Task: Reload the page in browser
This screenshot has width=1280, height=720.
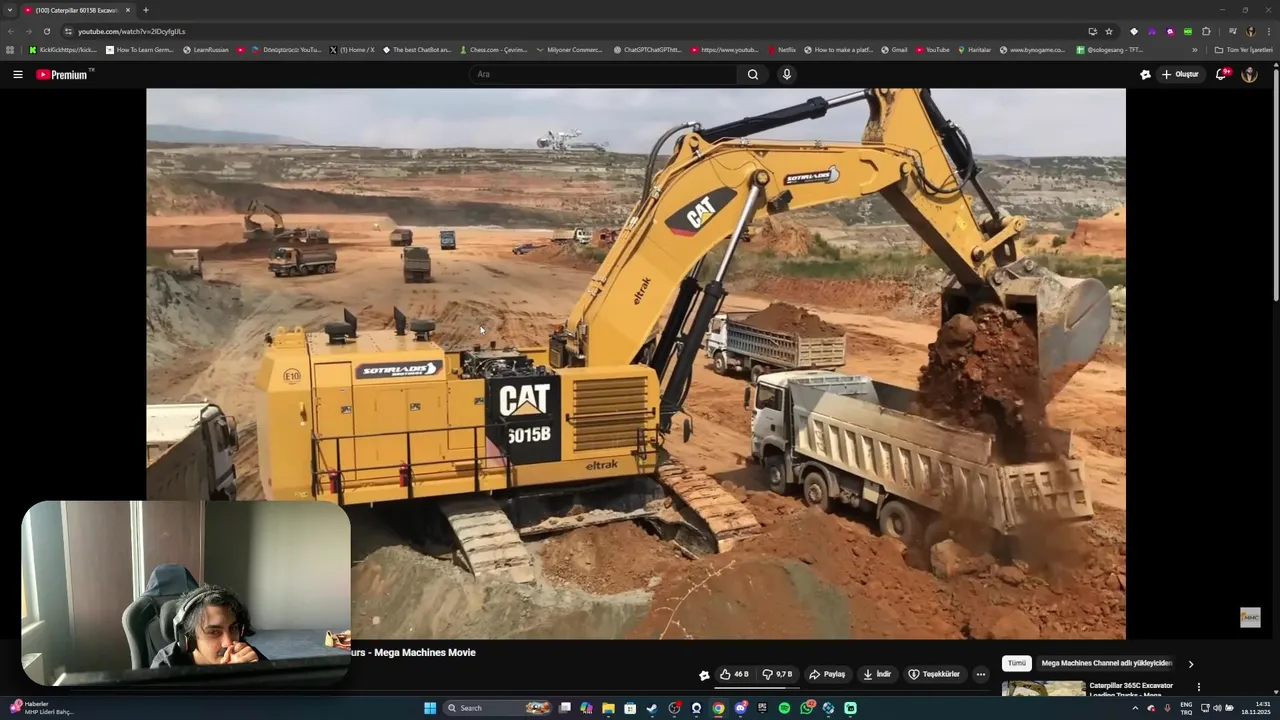Action: click(x=46, y=31)
